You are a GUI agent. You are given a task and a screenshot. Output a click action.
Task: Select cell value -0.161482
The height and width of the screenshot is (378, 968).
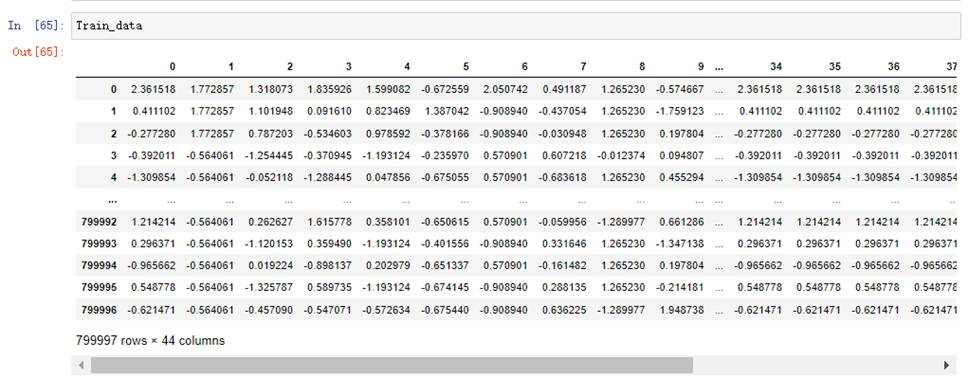point(562,266)
